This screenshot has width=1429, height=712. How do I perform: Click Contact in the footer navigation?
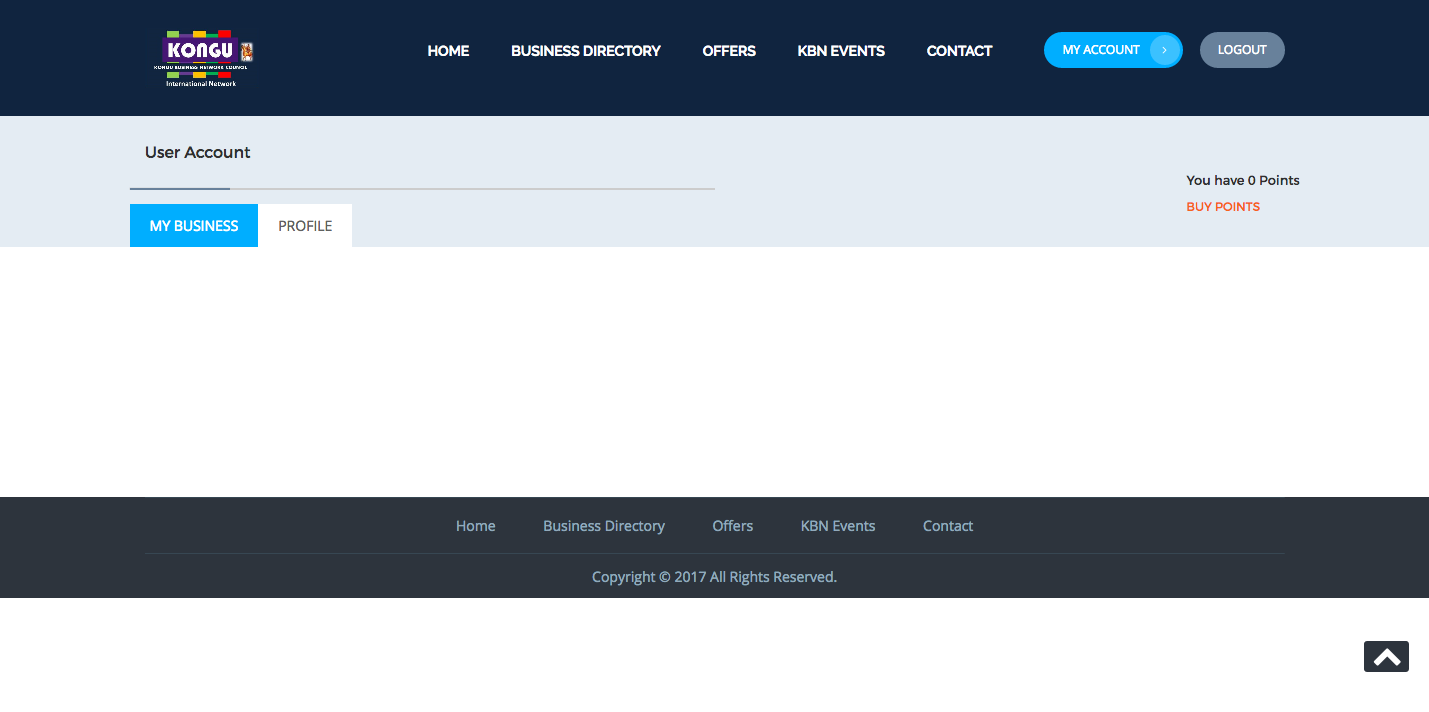coord(947,525)
